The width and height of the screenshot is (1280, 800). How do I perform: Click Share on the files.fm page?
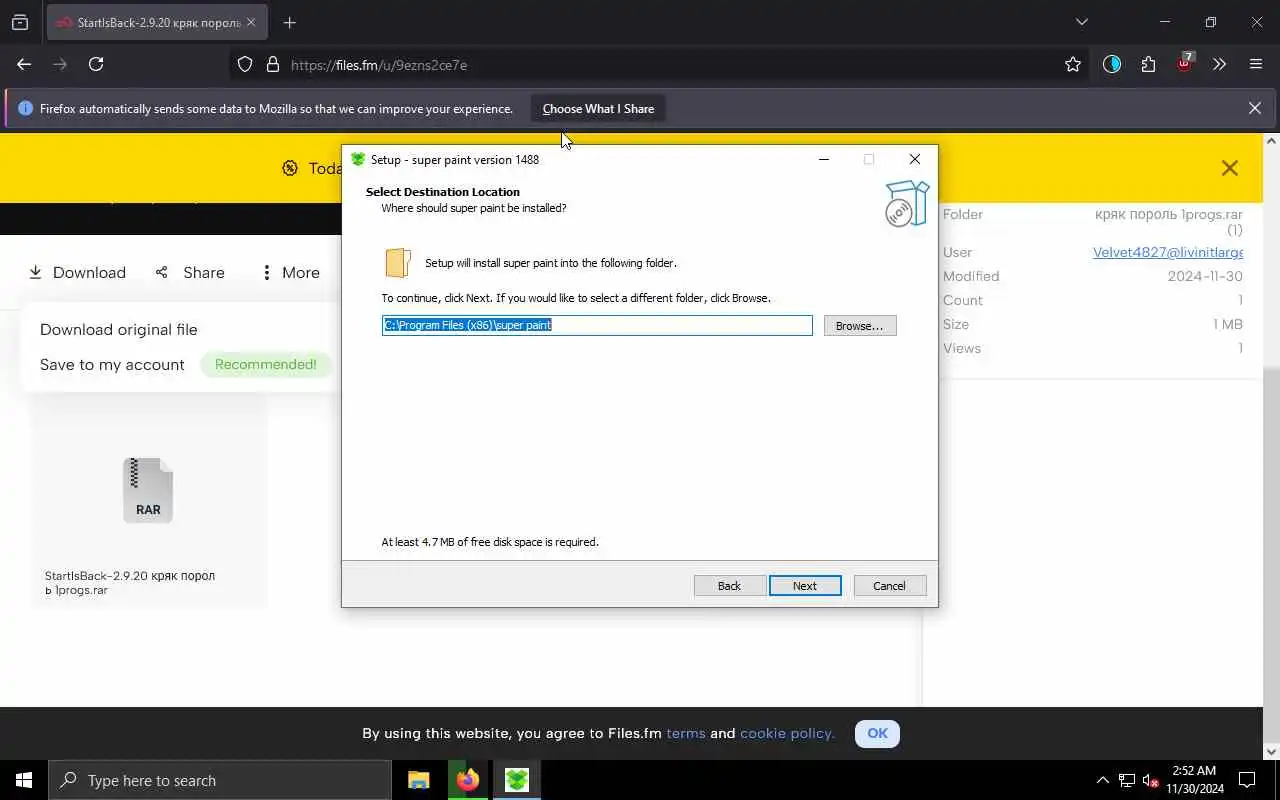(190, 272)
